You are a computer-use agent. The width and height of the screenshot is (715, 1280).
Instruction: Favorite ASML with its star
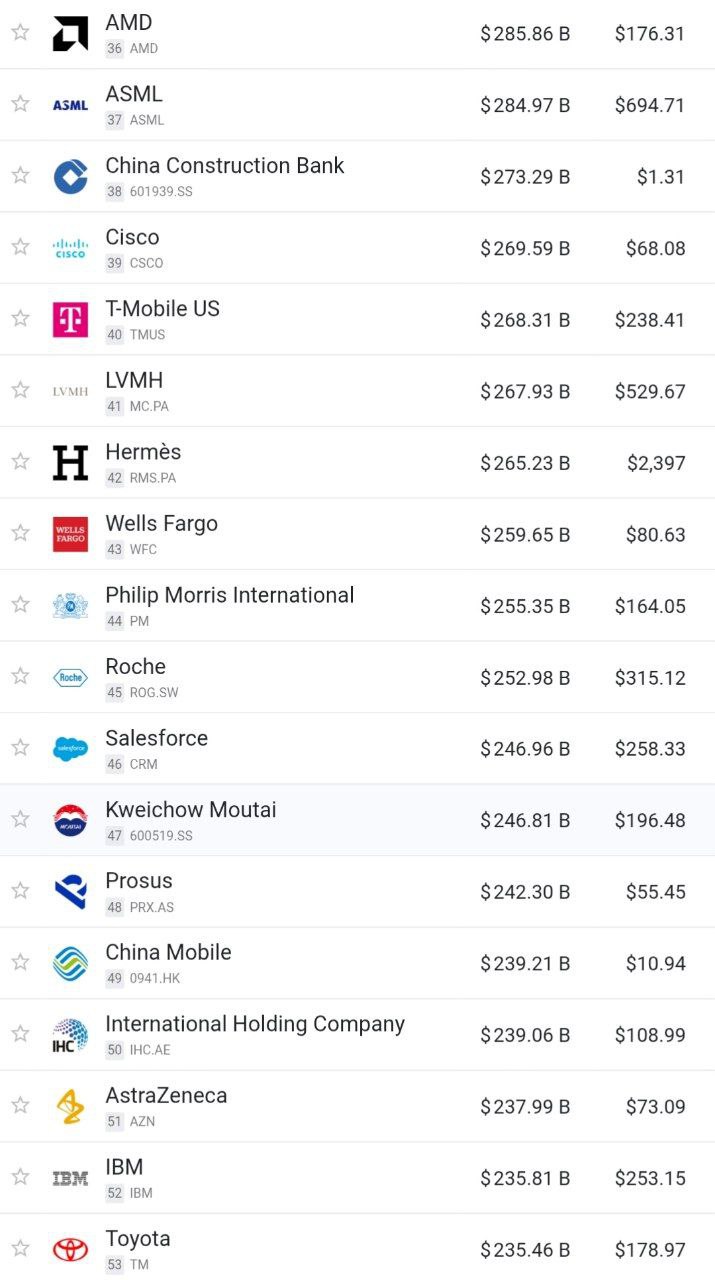[20, 104]
